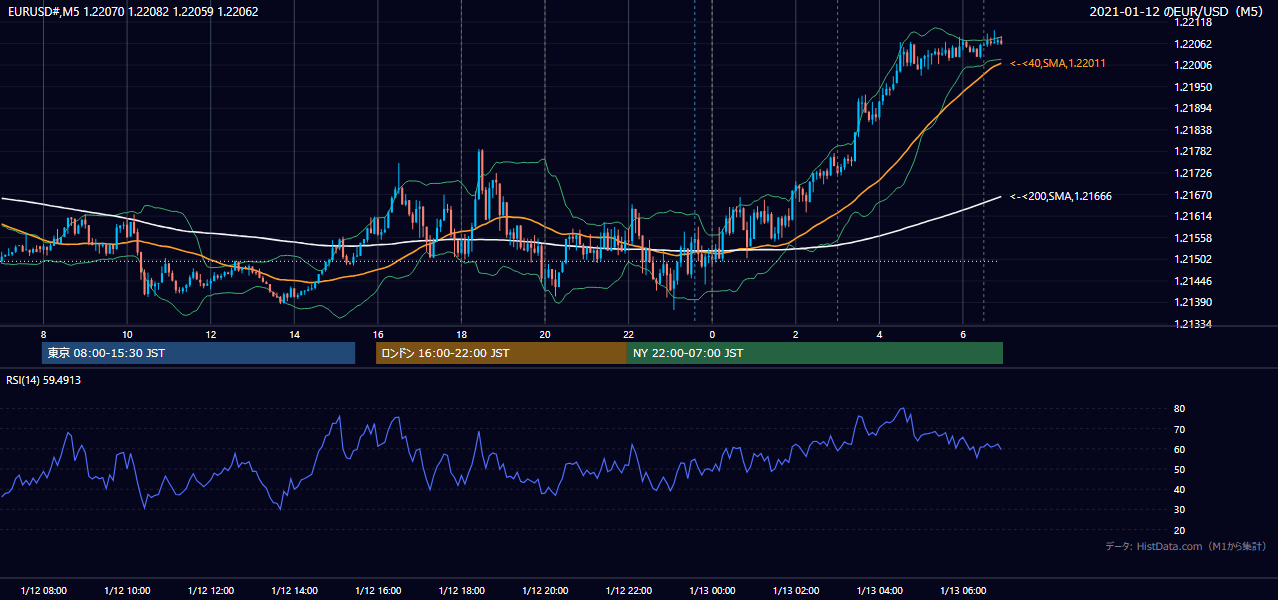1278x600 pixels.
Task: Click the 1/12 22:00 date label
Action: [628, 591]
